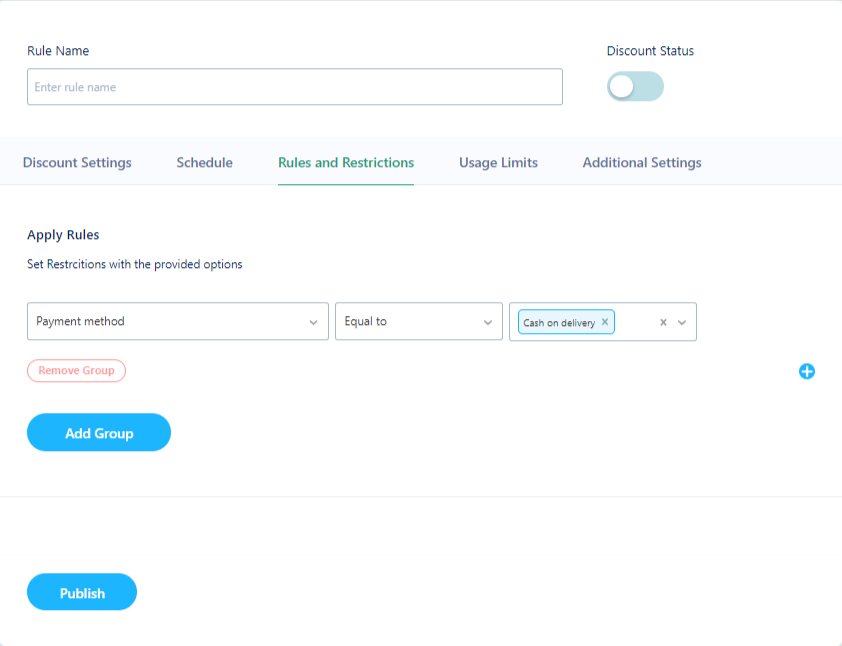Screen dimensions: 842x646
Task: Switch to the Discount Settings tab
Action: tap(77, 162)
